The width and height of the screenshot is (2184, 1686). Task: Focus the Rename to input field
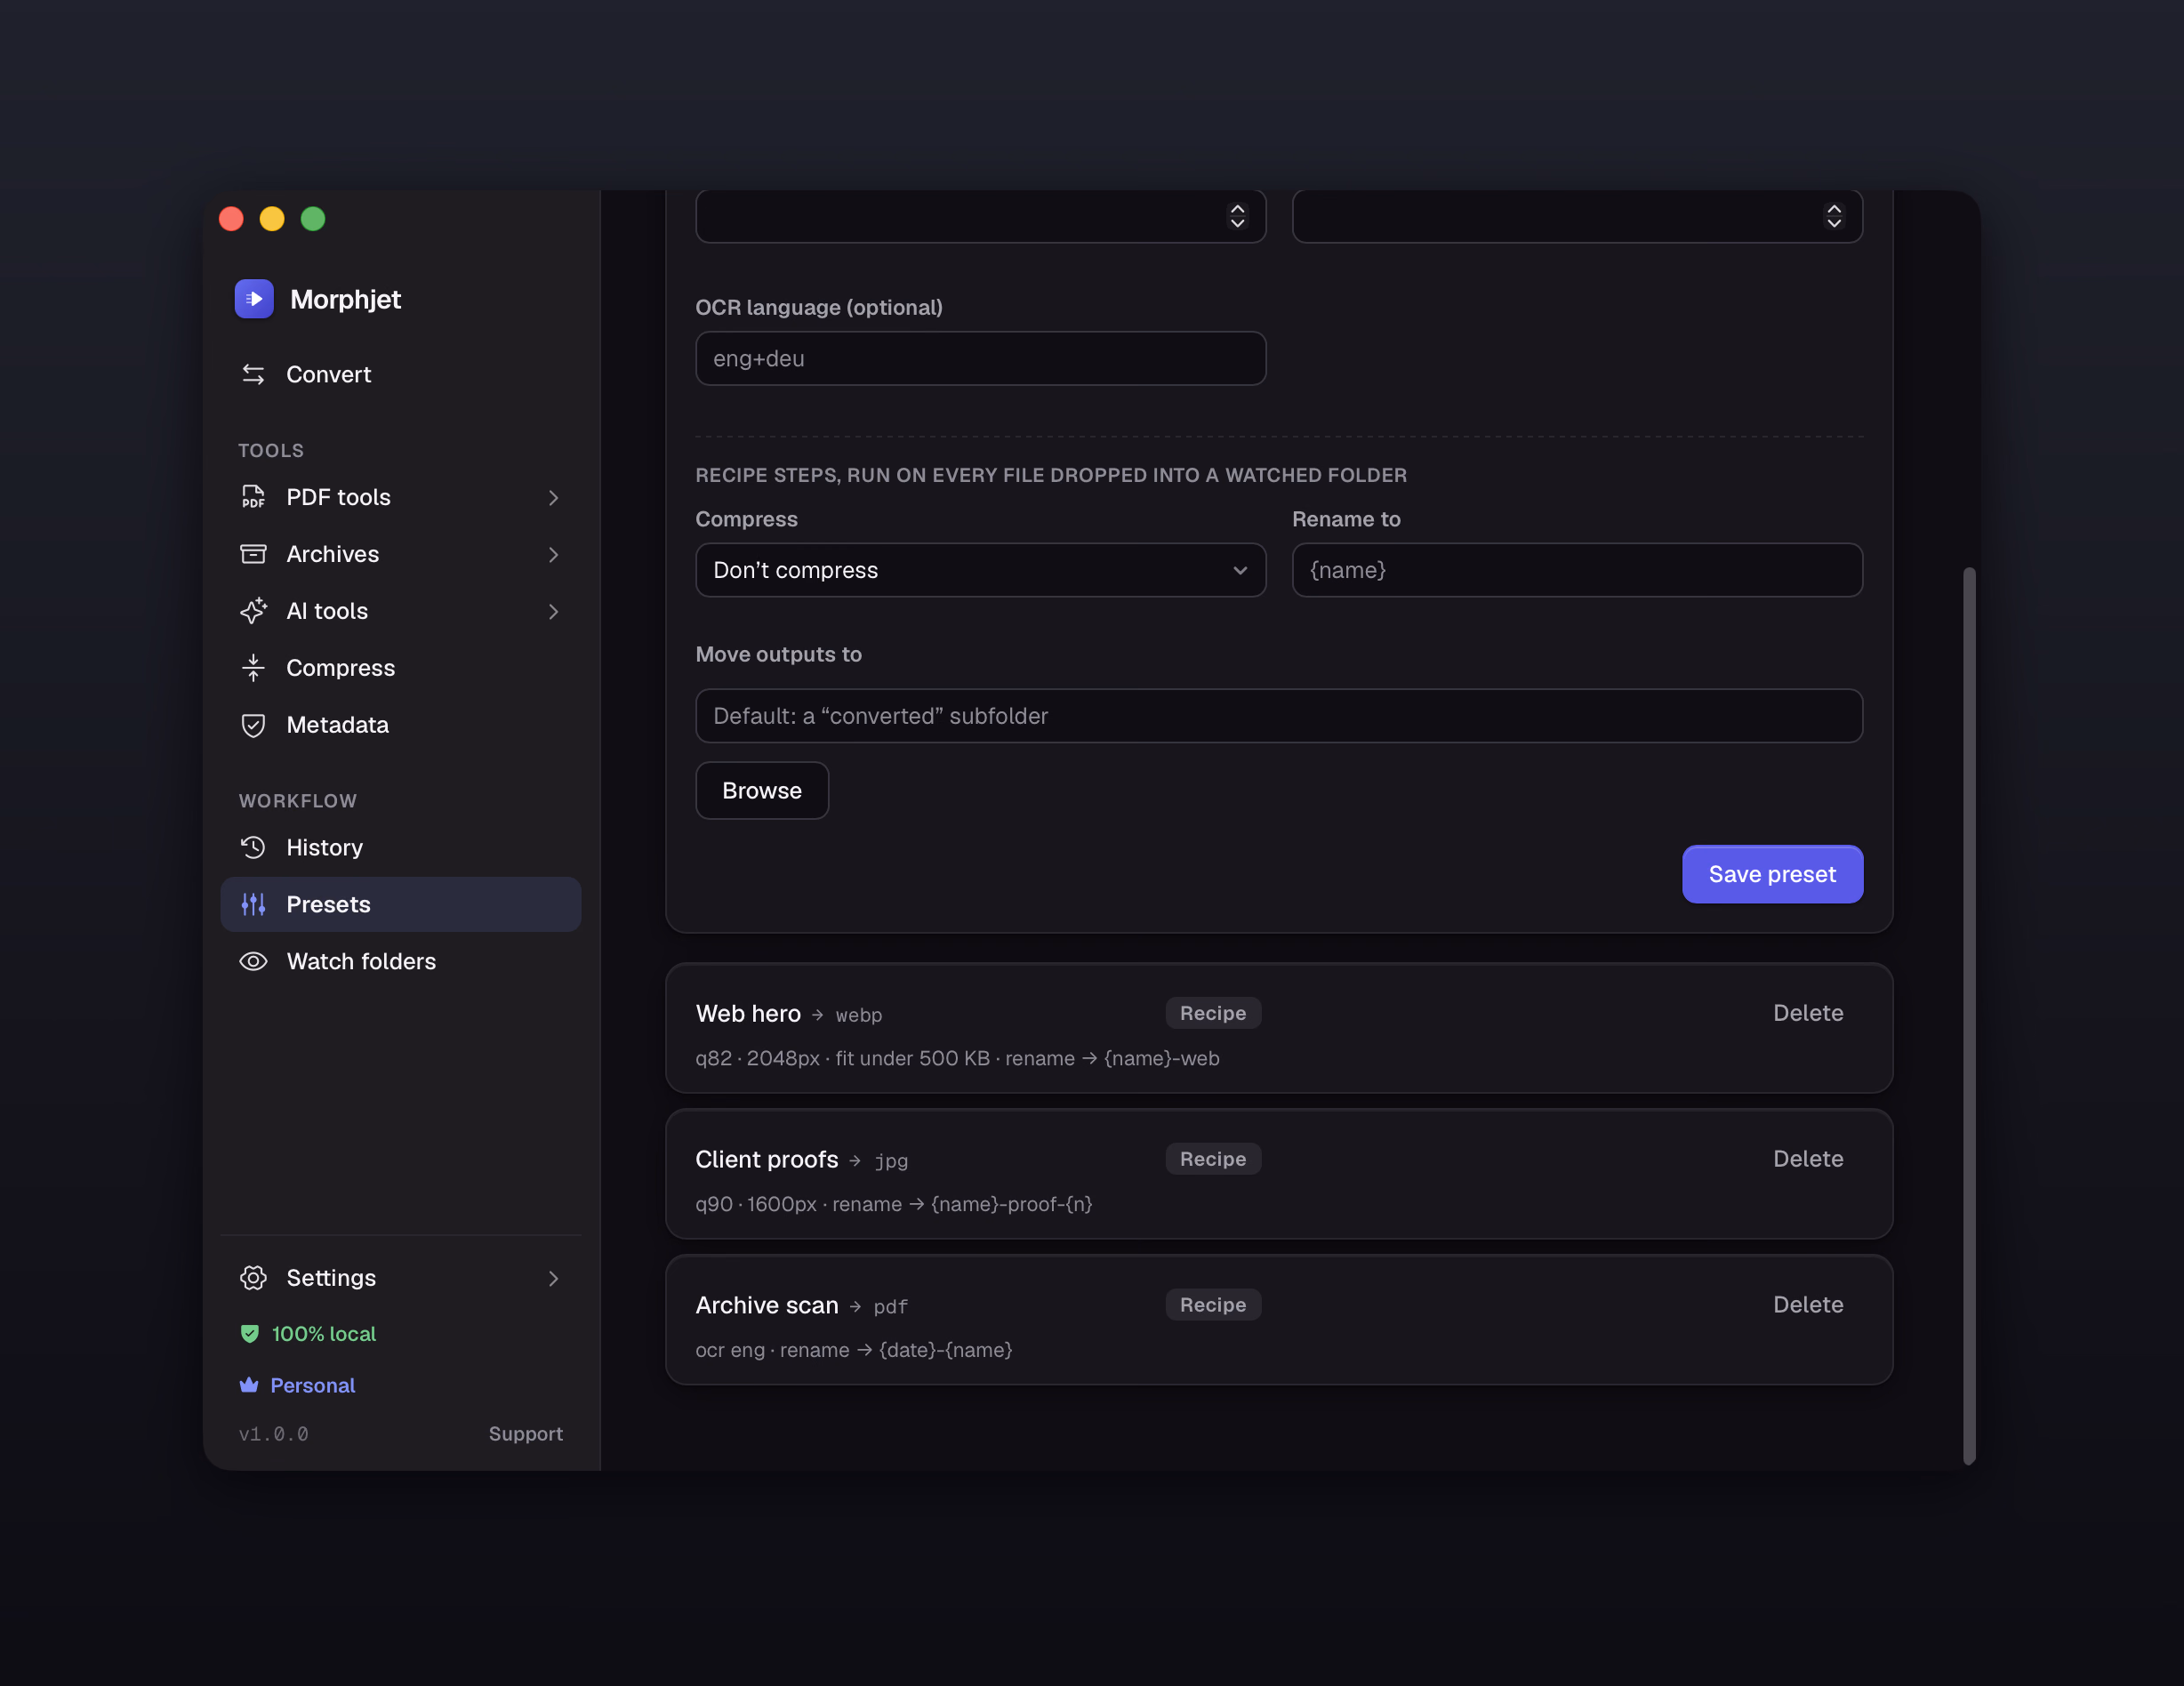pos(1577,570)
